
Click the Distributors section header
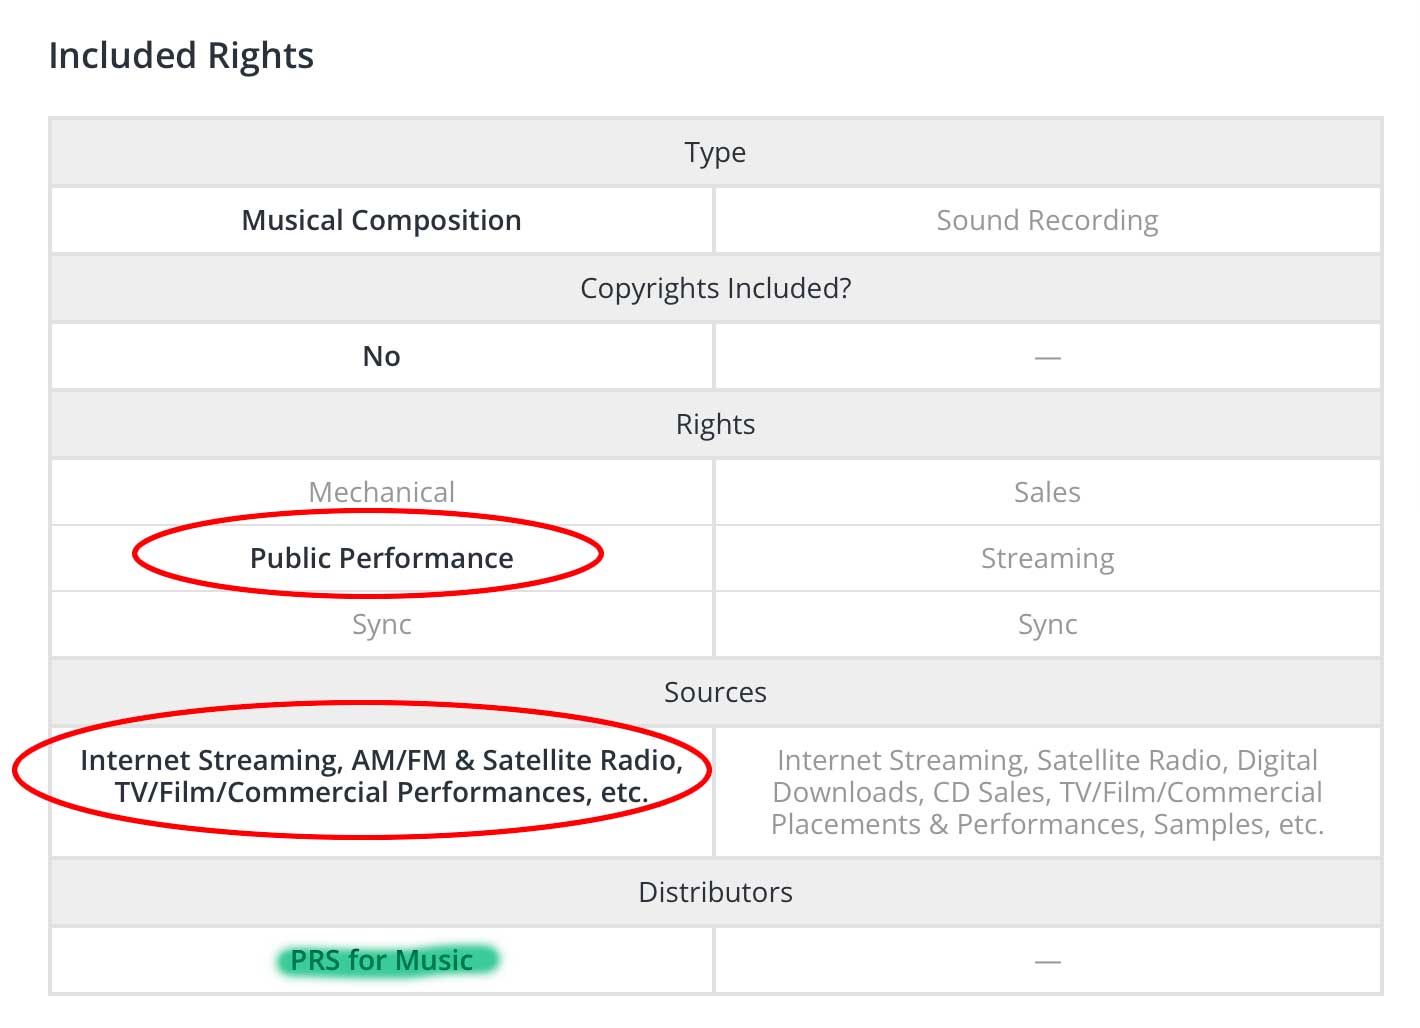click(715, 892)
